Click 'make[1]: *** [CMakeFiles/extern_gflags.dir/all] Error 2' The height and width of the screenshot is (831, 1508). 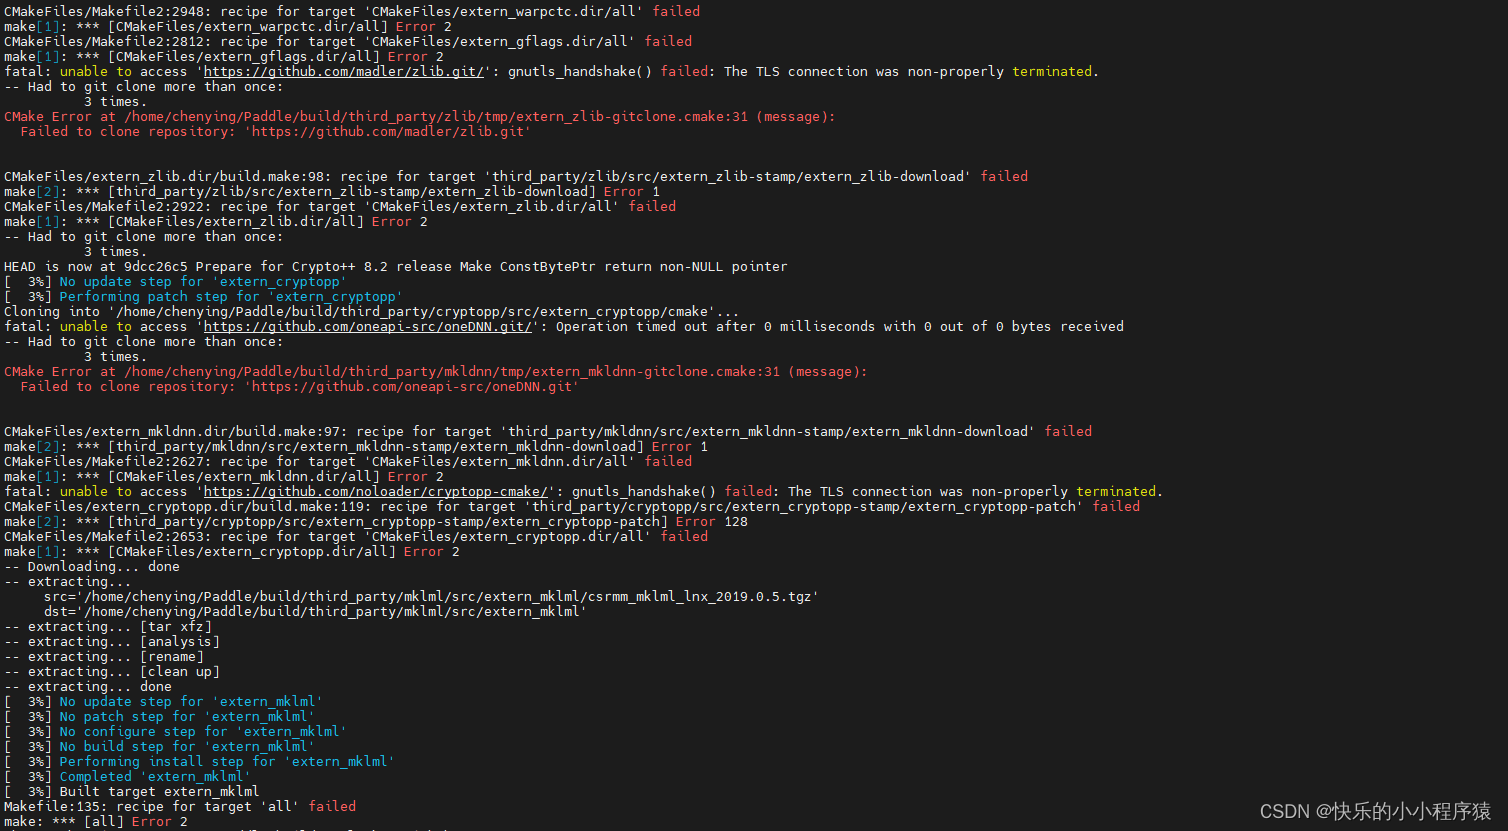tap(224, 57)
